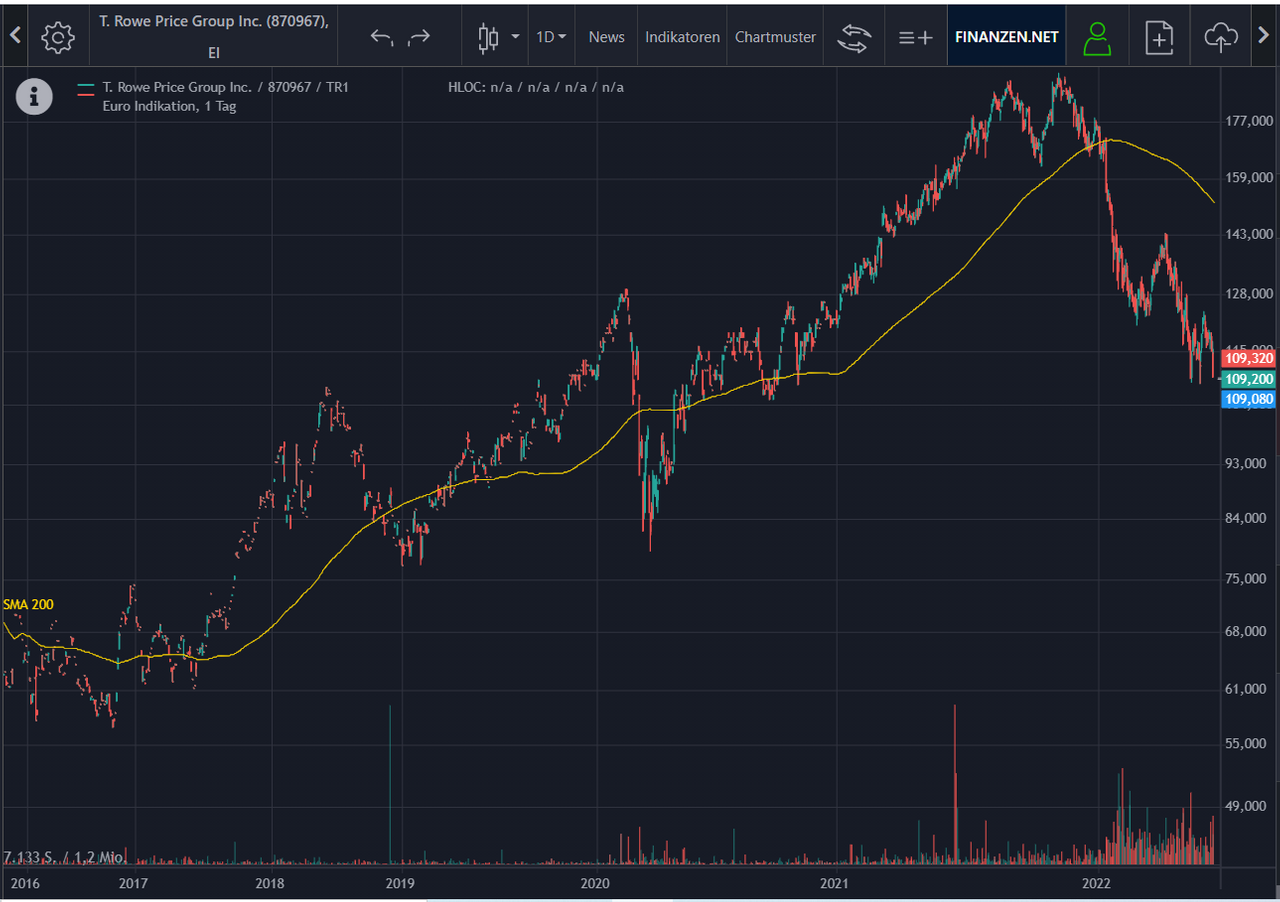Click the 177,000 price axis label

point(1249,121)
